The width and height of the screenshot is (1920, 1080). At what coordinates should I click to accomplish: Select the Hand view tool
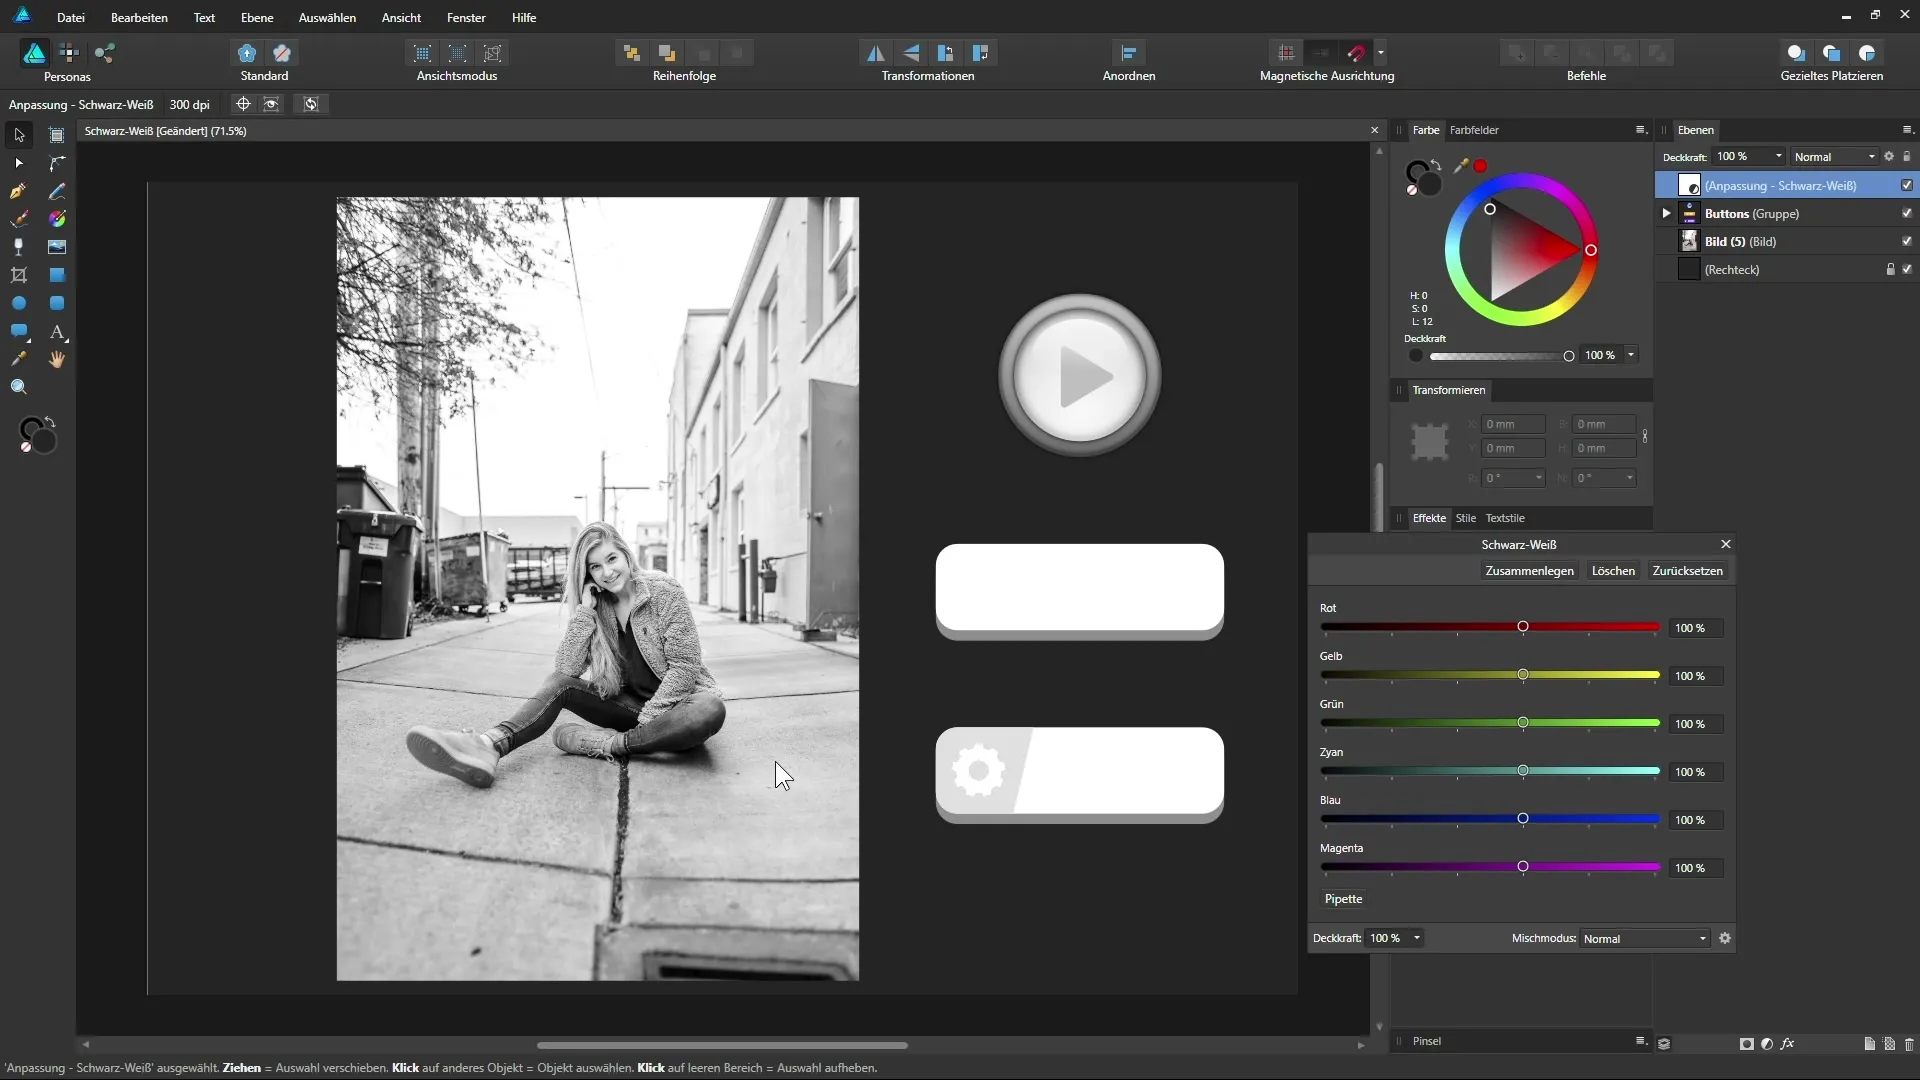tap(57, 359)
